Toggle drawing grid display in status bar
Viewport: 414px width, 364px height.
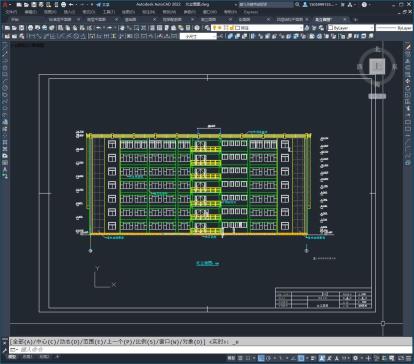[x=240, y=358]
